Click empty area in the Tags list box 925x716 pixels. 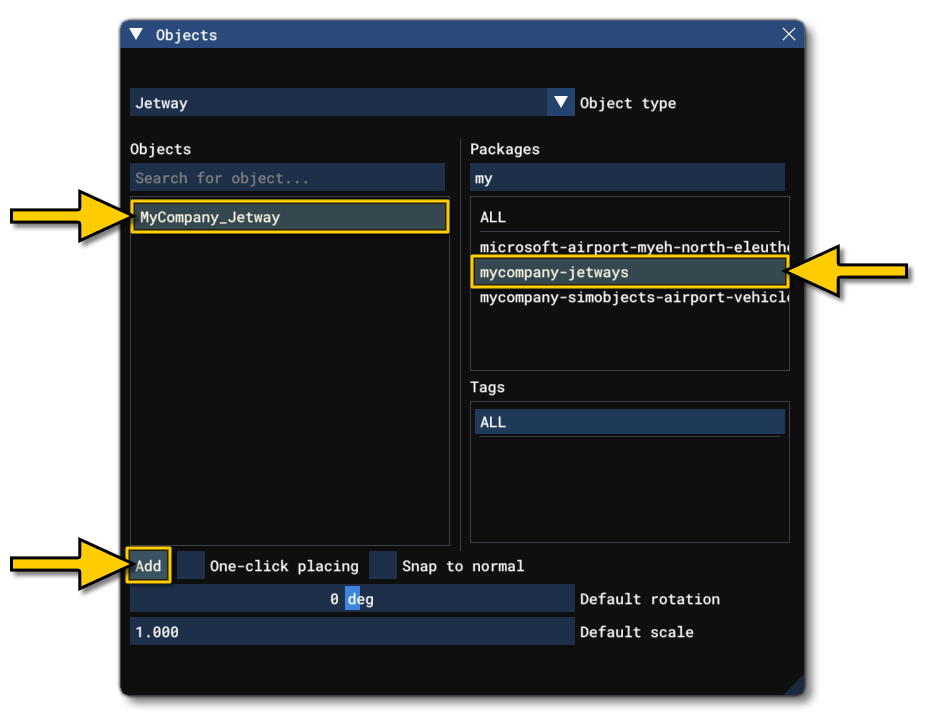[x=629, y=490]
